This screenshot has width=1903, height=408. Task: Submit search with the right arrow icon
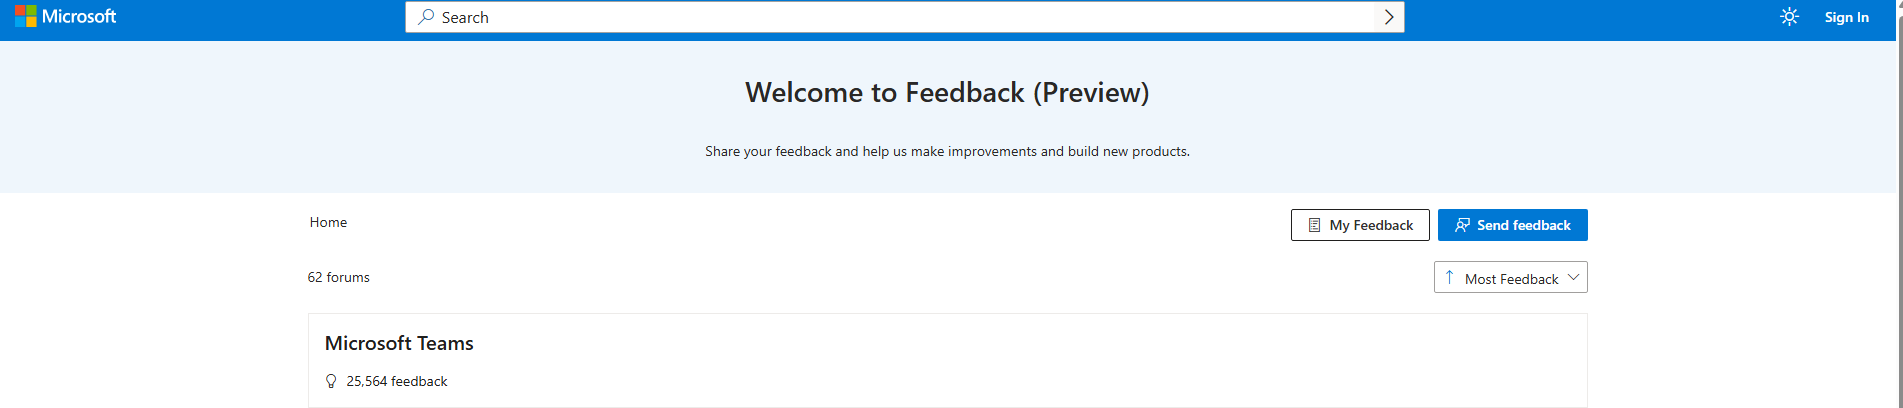point(1388,17)
